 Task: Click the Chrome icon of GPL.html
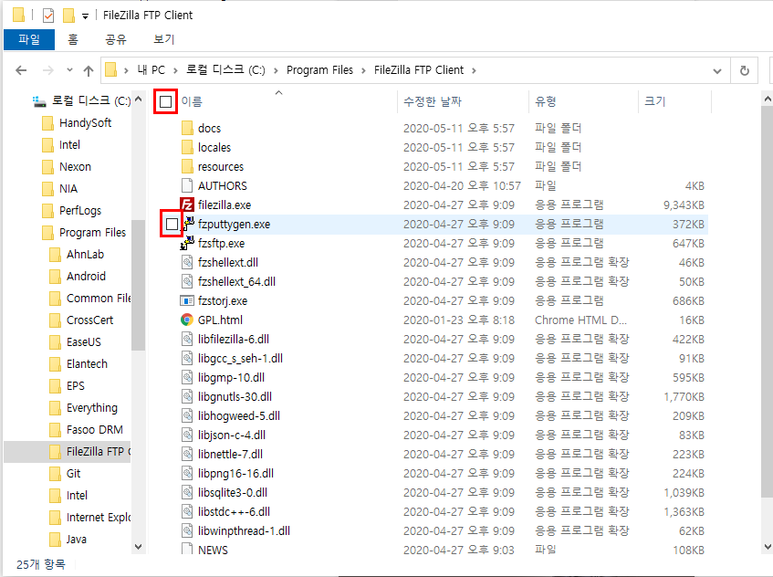[x=187, y=320]
